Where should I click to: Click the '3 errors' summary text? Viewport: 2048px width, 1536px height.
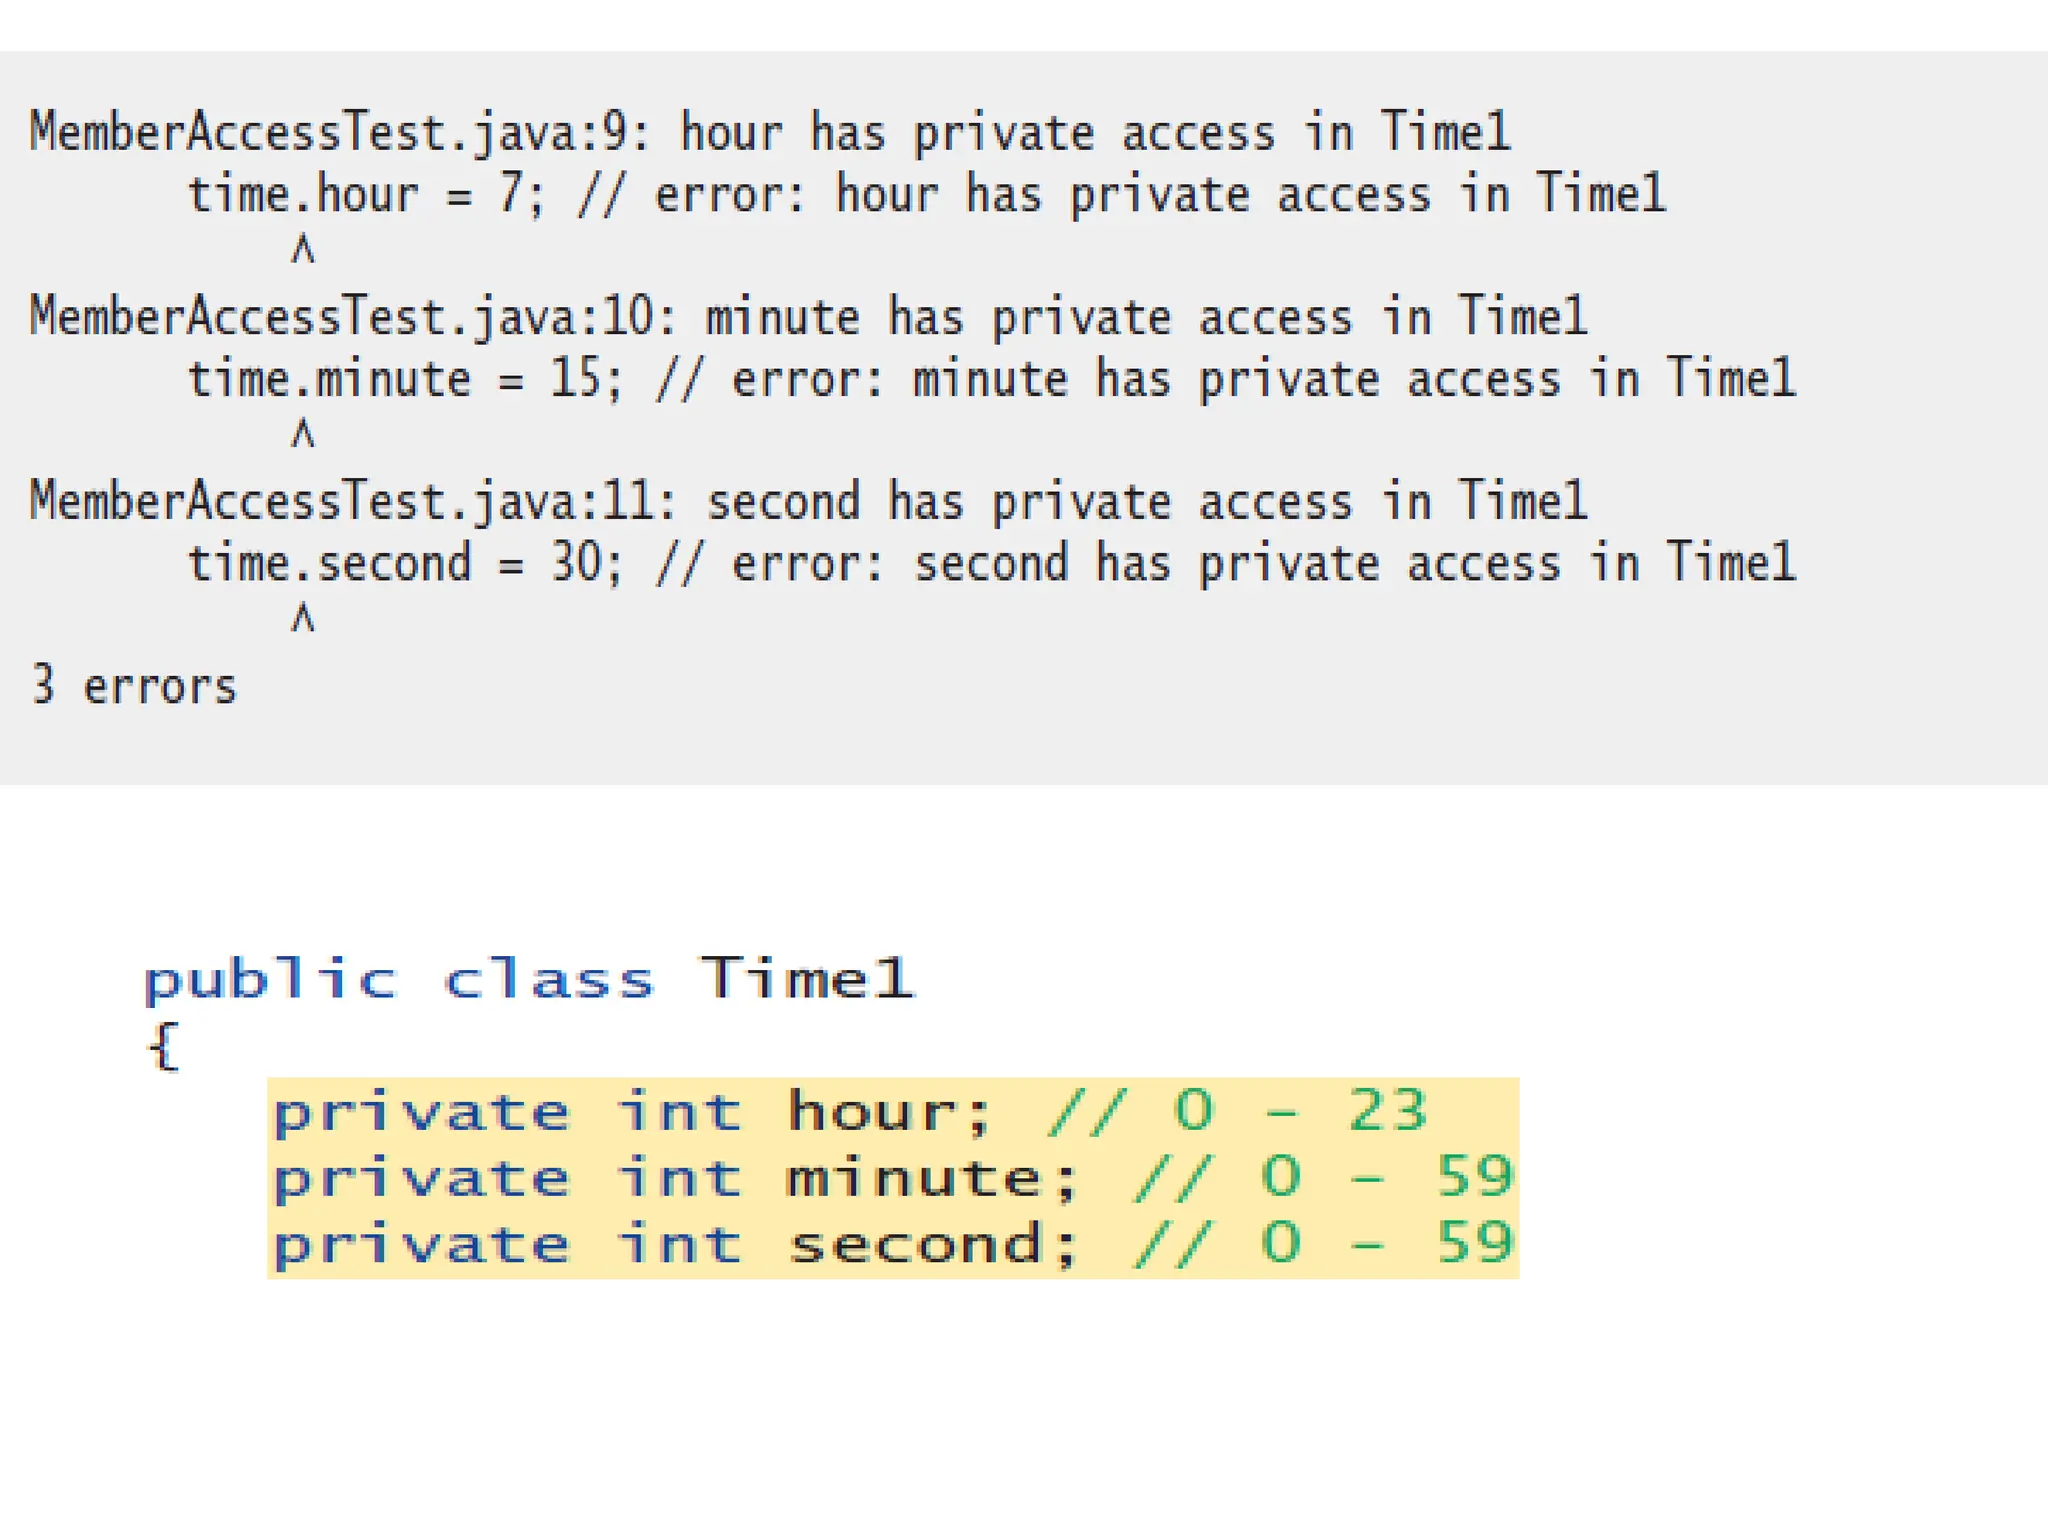(x=134, y=686)
